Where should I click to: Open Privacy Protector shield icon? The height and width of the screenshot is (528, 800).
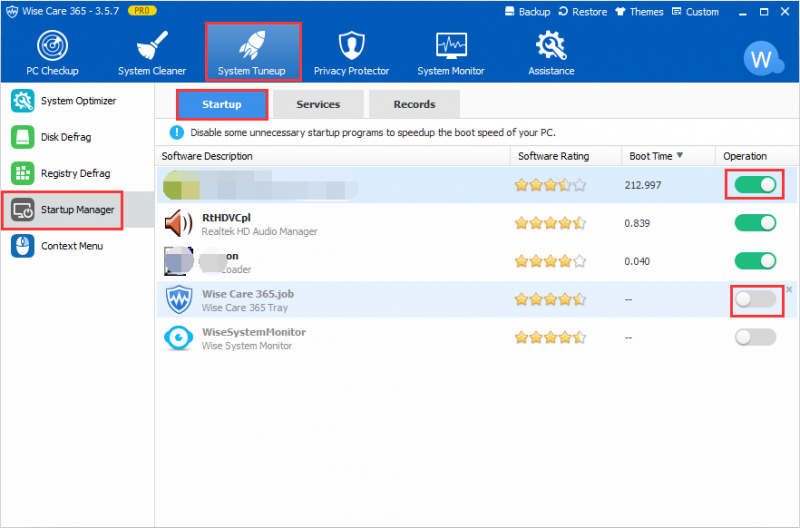352,45
